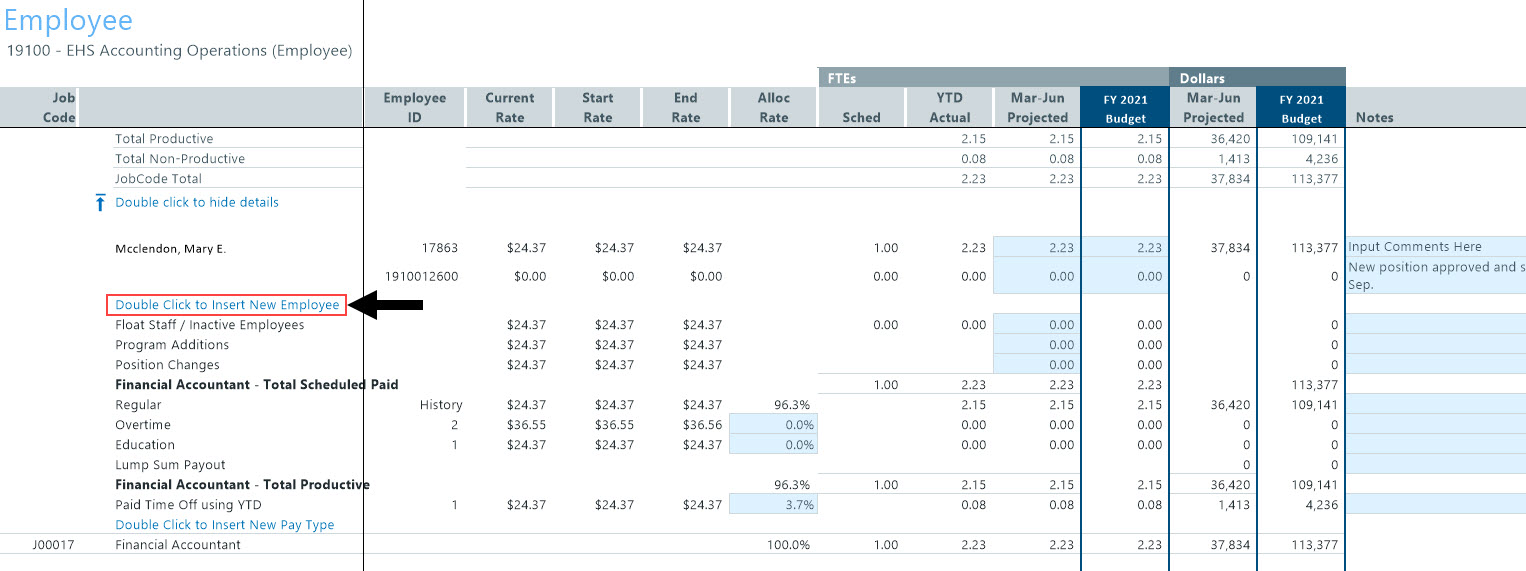
Task: Select Mcclendon FY 2021 Budget FTE cell
Action: click(1124, 248)
